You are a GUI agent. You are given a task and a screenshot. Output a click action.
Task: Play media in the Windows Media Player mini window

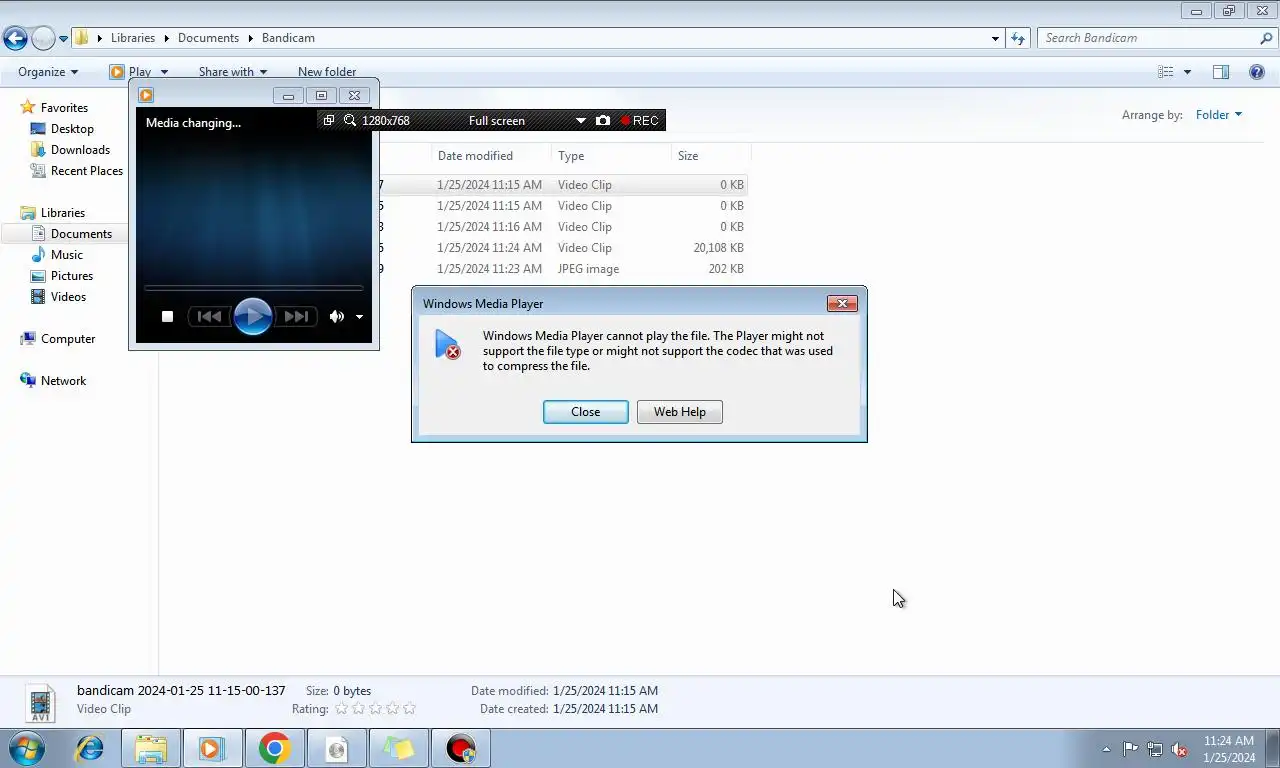tap(253, 317)
